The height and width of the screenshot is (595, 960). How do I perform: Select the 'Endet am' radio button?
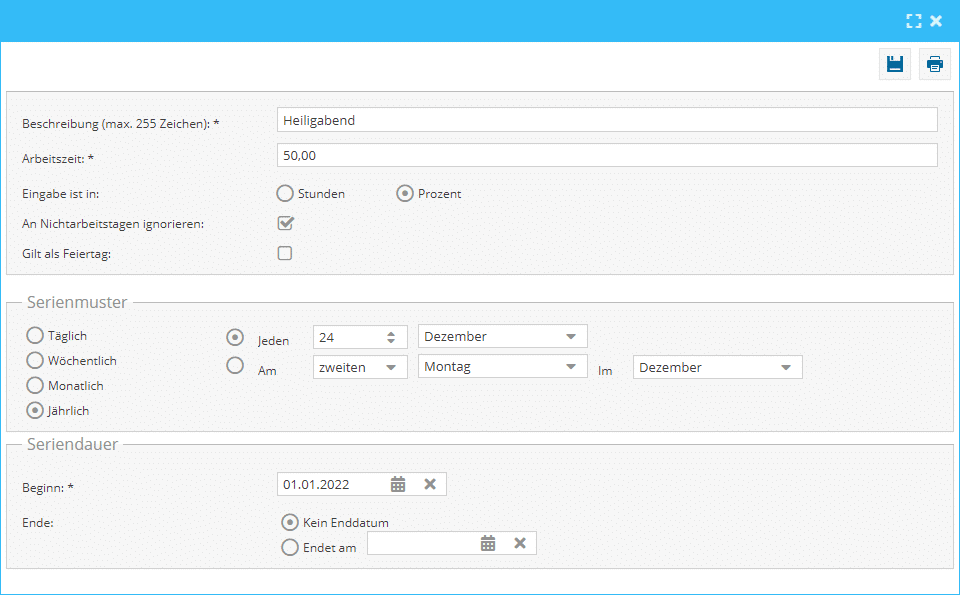pos(290,547)
